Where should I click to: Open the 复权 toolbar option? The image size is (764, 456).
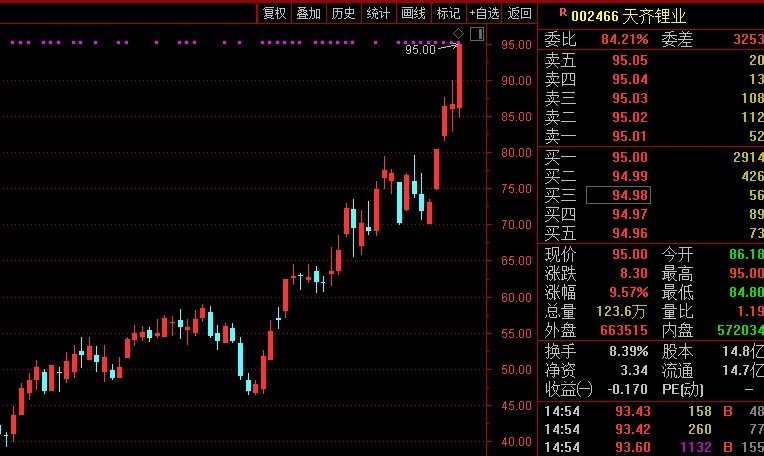click(x=274, y=13)
